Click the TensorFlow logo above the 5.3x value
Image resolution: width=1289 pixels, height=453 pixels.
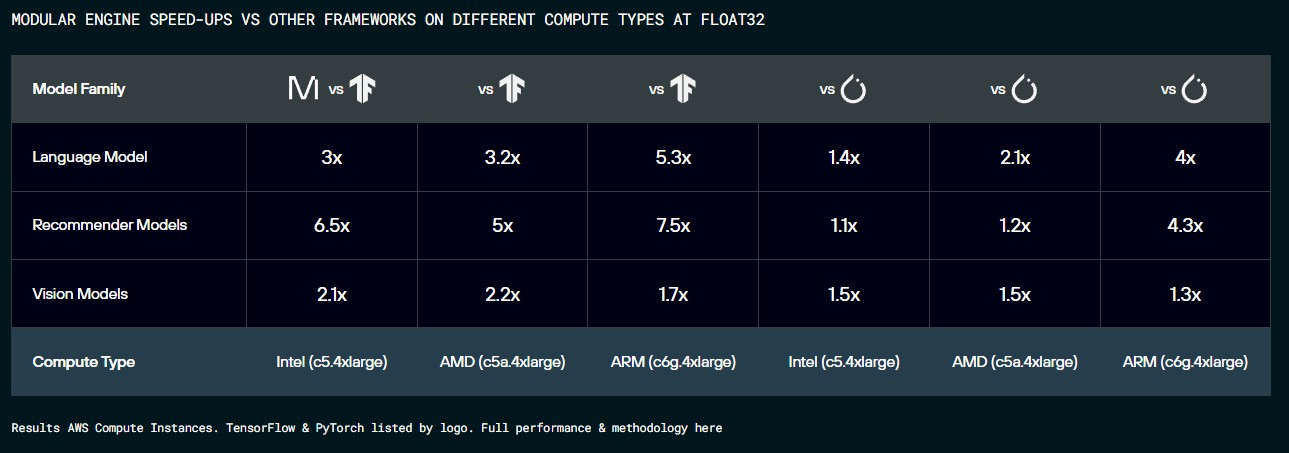click(x=683, y=89)
